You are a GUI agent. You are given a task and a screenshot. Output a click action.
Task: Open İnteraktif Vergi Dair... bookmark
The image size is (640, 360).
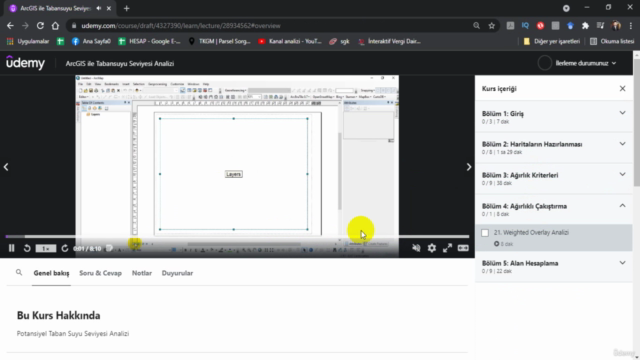tap(389, 41)
